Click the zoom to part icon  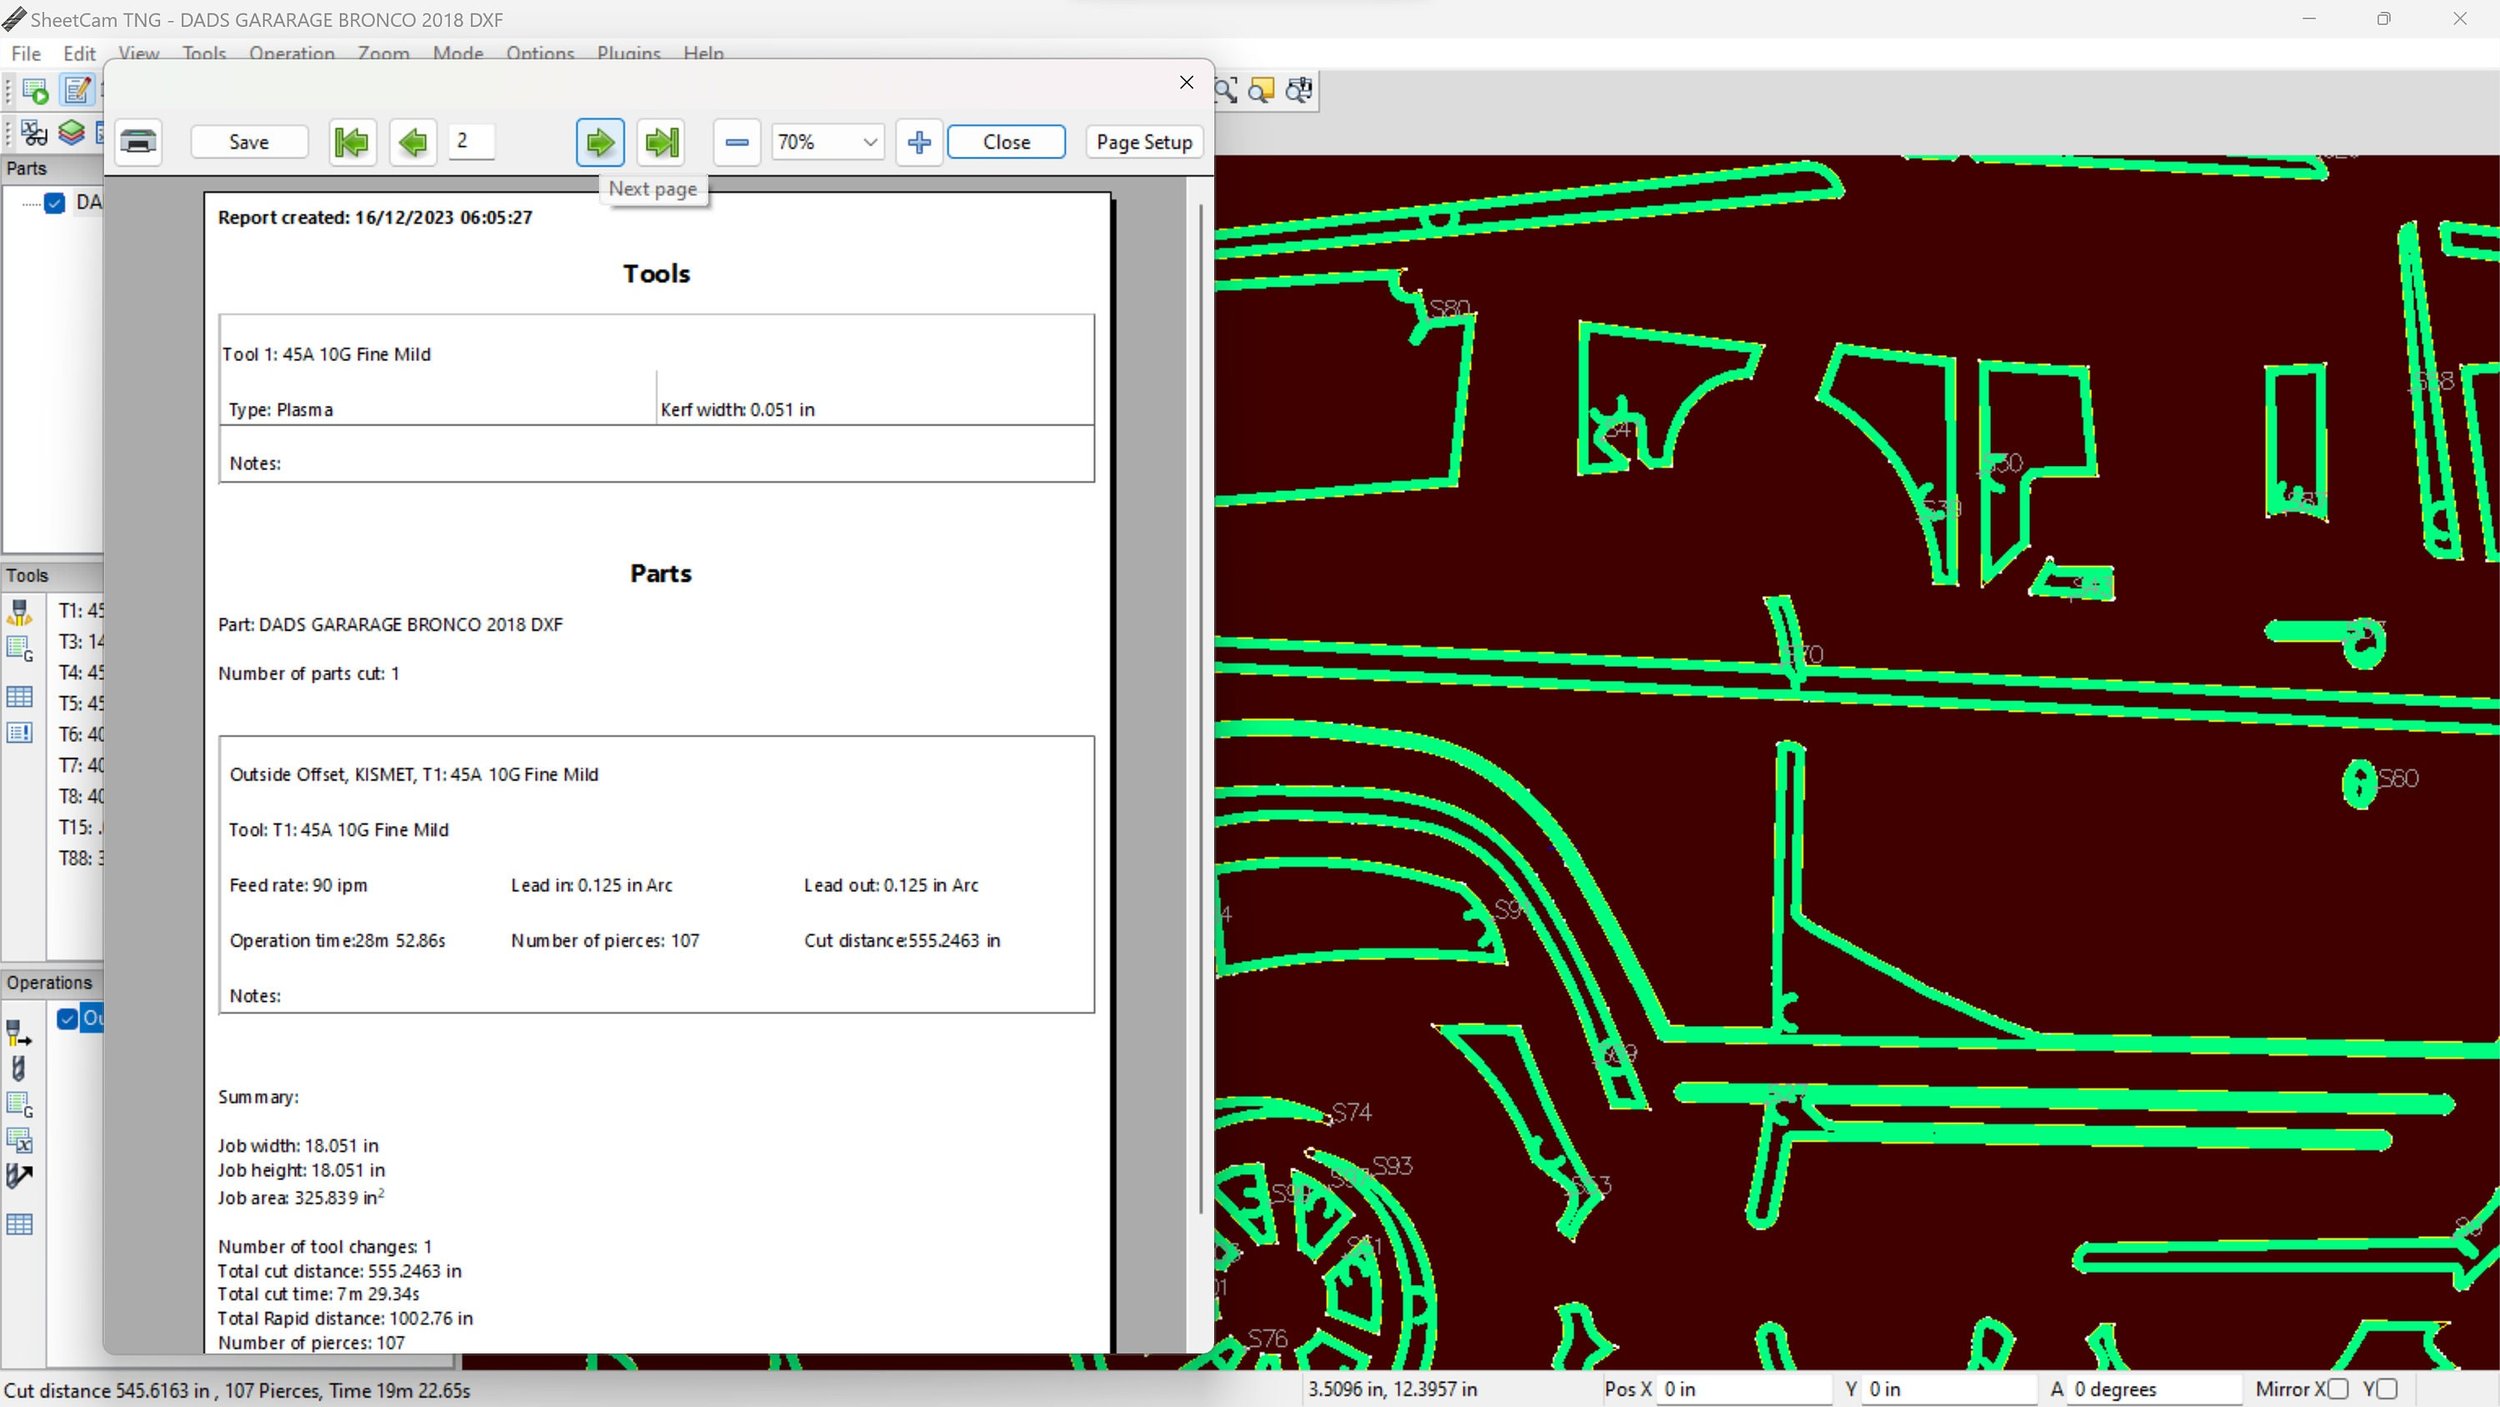click(x=1299, y=91)
